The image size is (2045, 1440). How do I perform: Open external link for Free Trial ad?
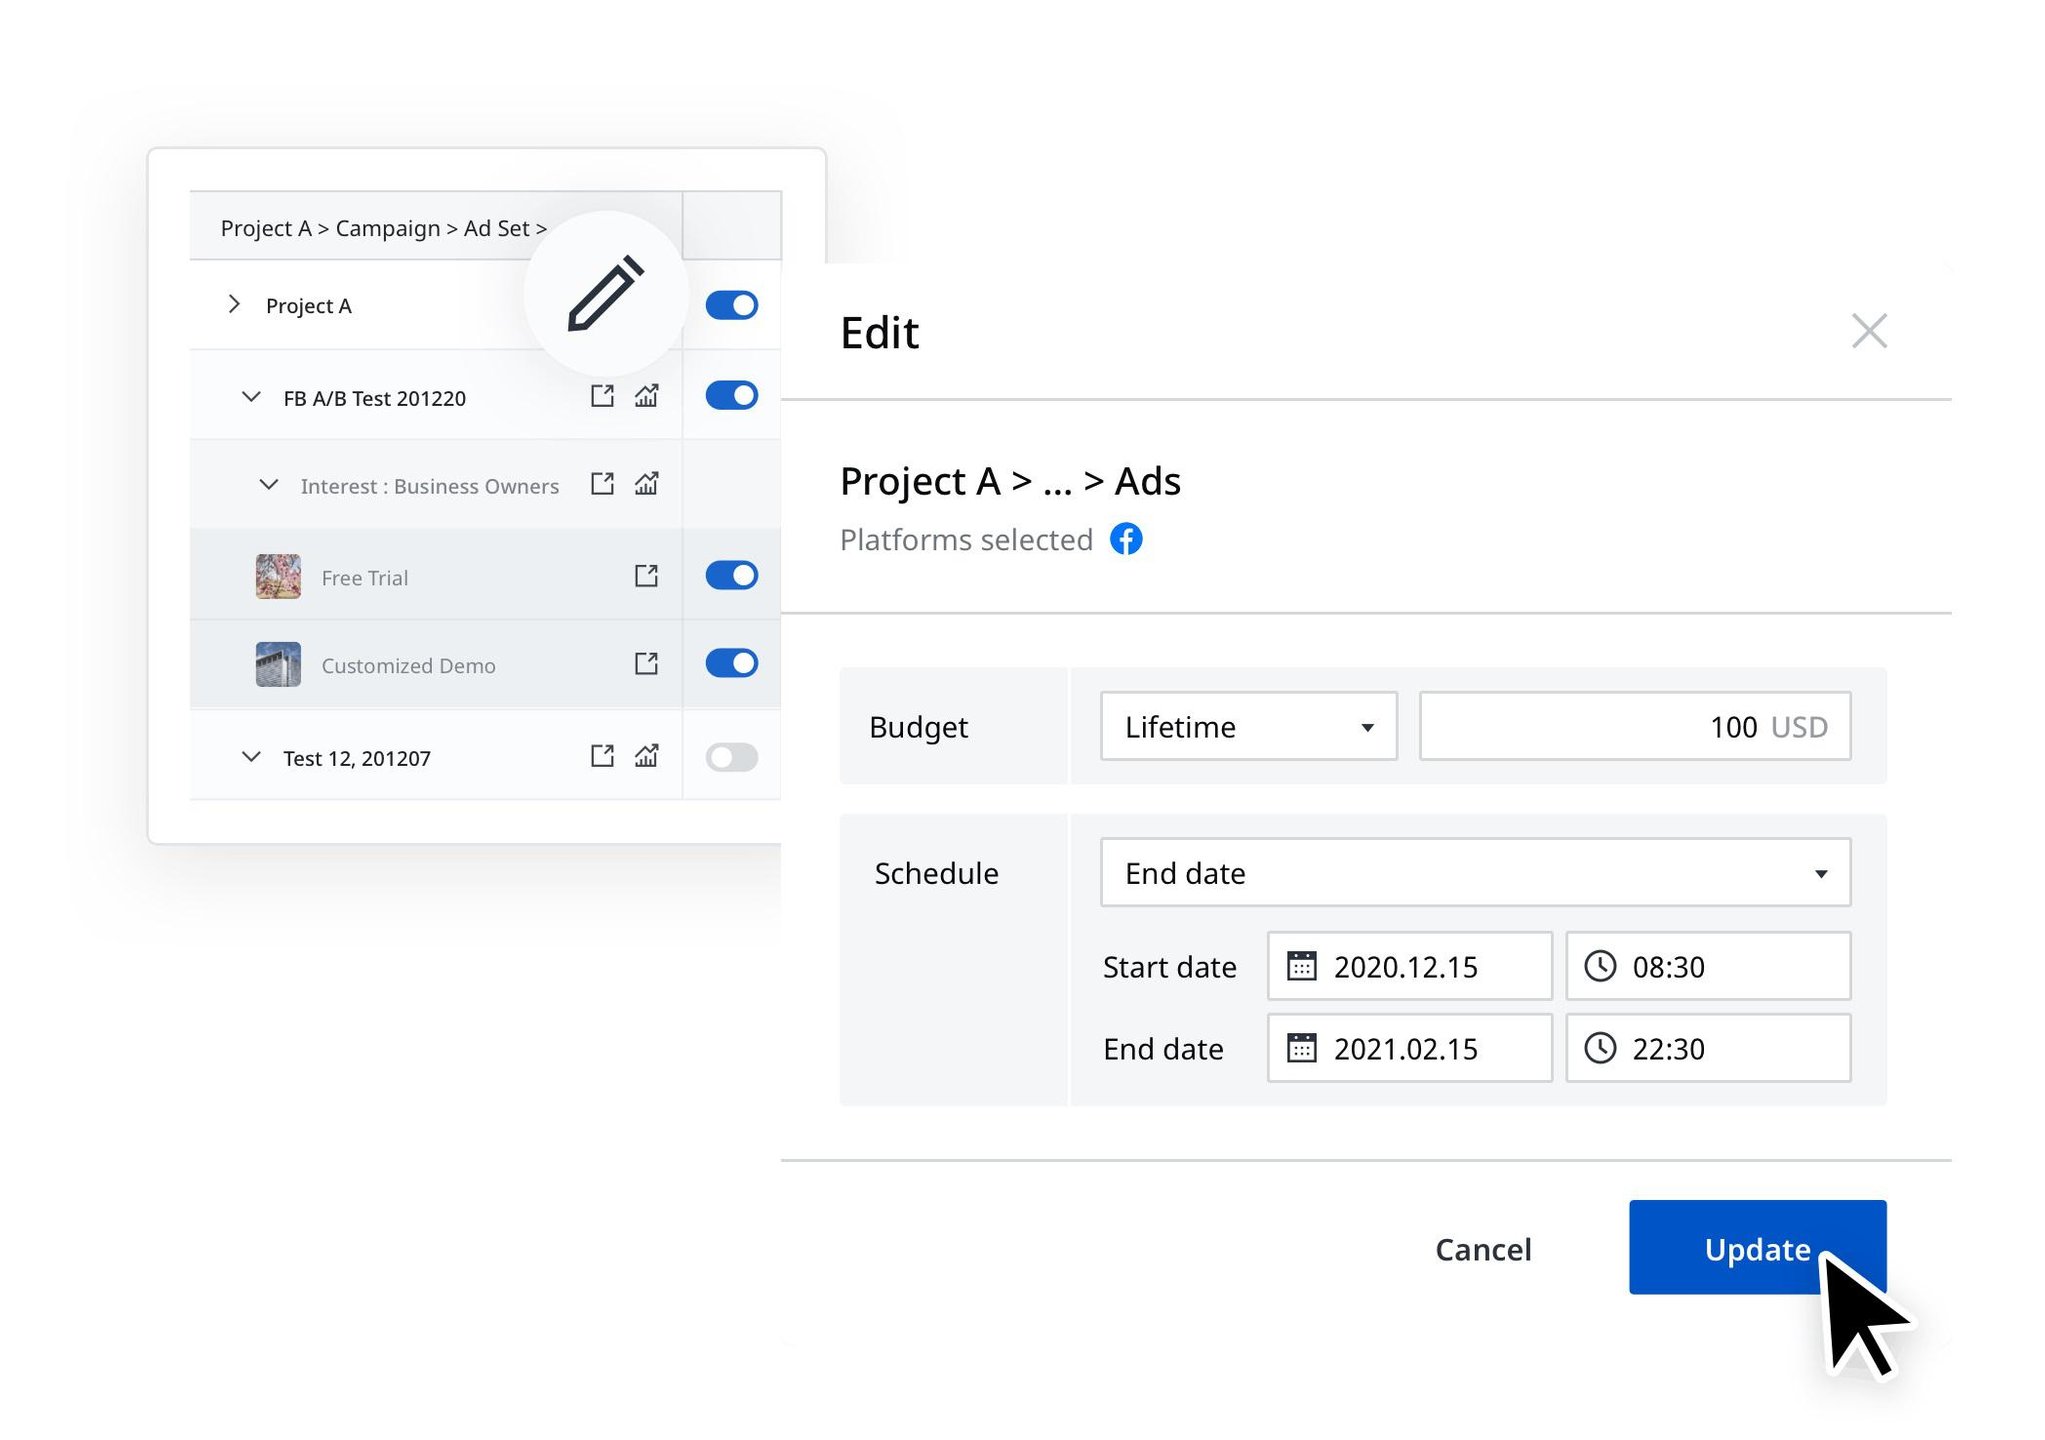point(647,576)
